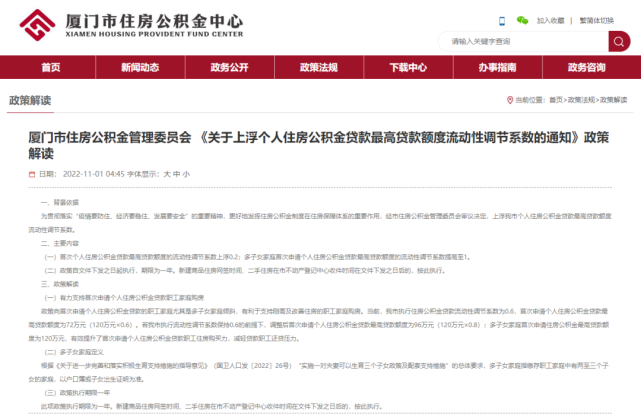Image resolution: width=641 pixels, height=416 pixels.
Task: Set font size to 中
Action: (176, 174)
